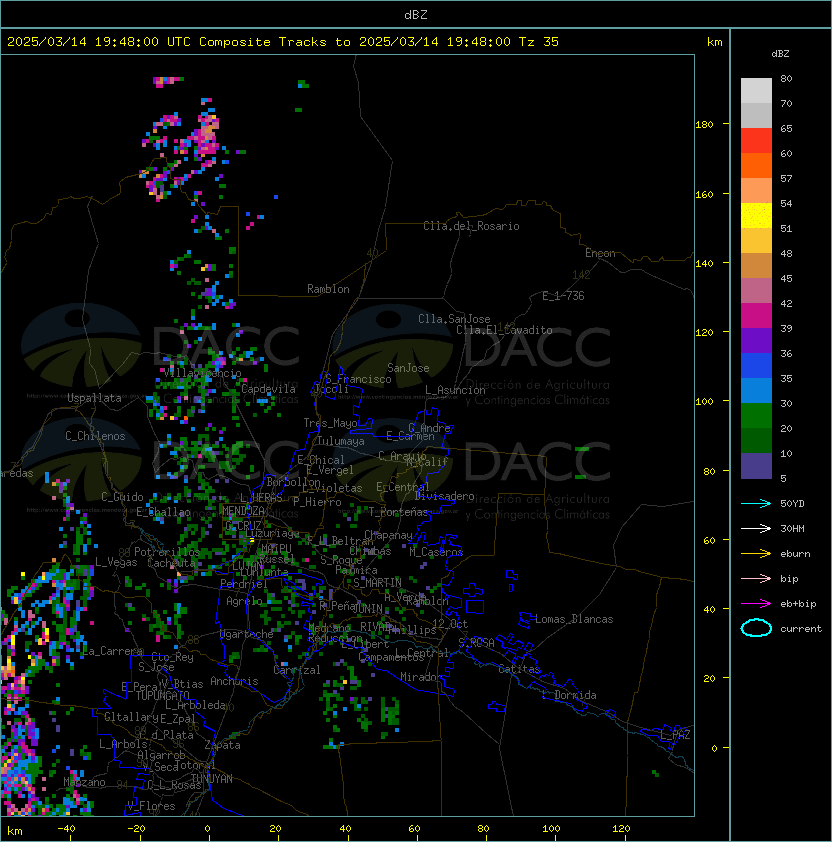Click the 140 km tick label

[704, 263]
